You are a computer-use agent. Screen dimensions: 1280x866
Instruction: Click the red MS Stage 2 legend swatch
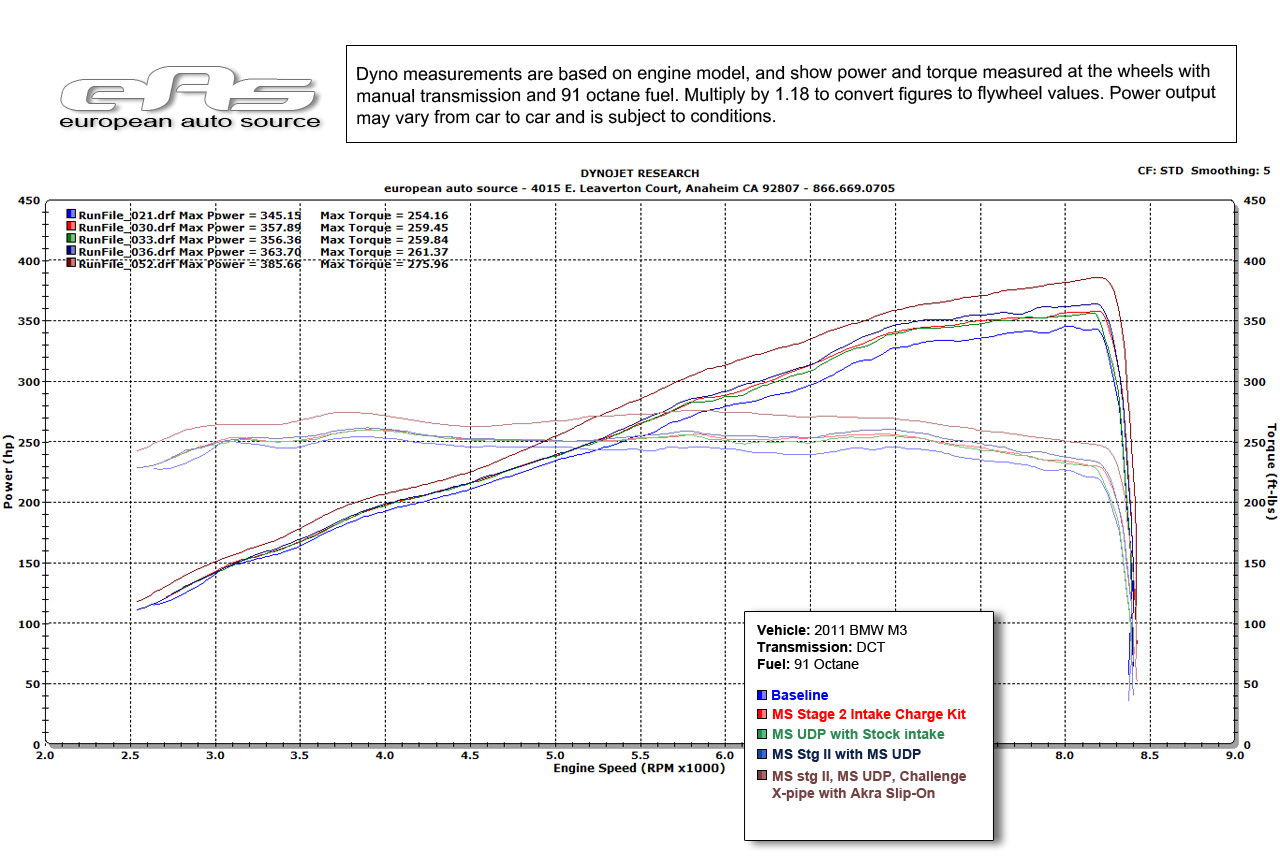coord(762,714)
